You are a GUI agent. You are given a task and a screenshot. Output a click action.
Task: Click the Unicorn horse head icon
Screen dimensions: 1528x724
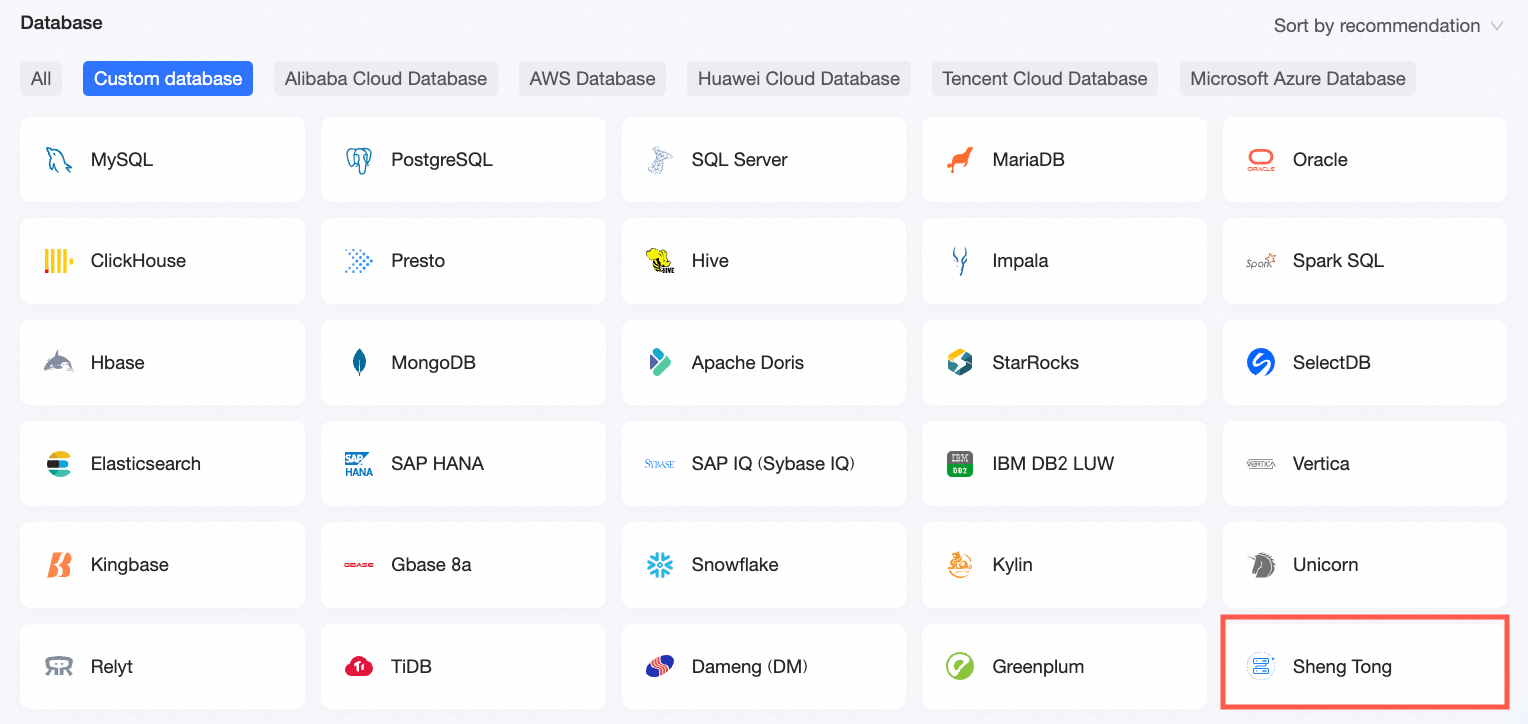tap(1261, 565)
